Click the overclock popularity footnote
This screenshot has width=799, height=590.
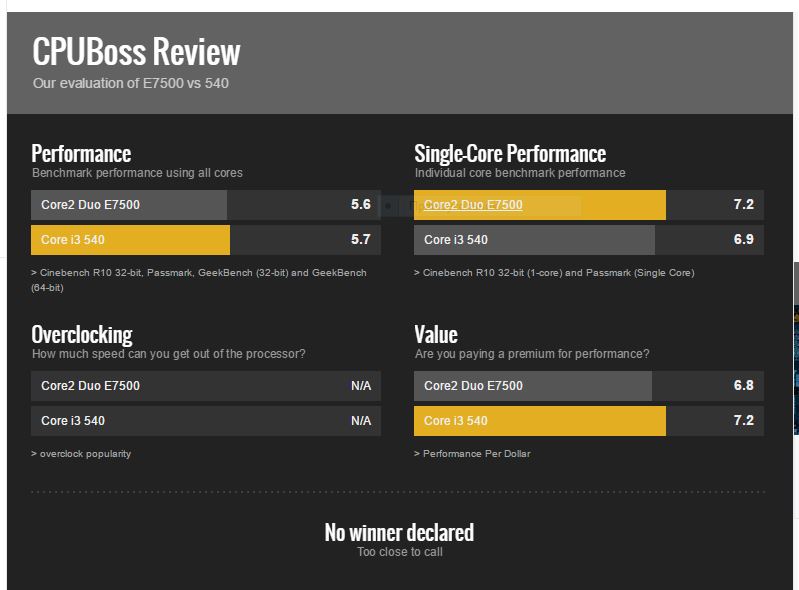[81, 453]
